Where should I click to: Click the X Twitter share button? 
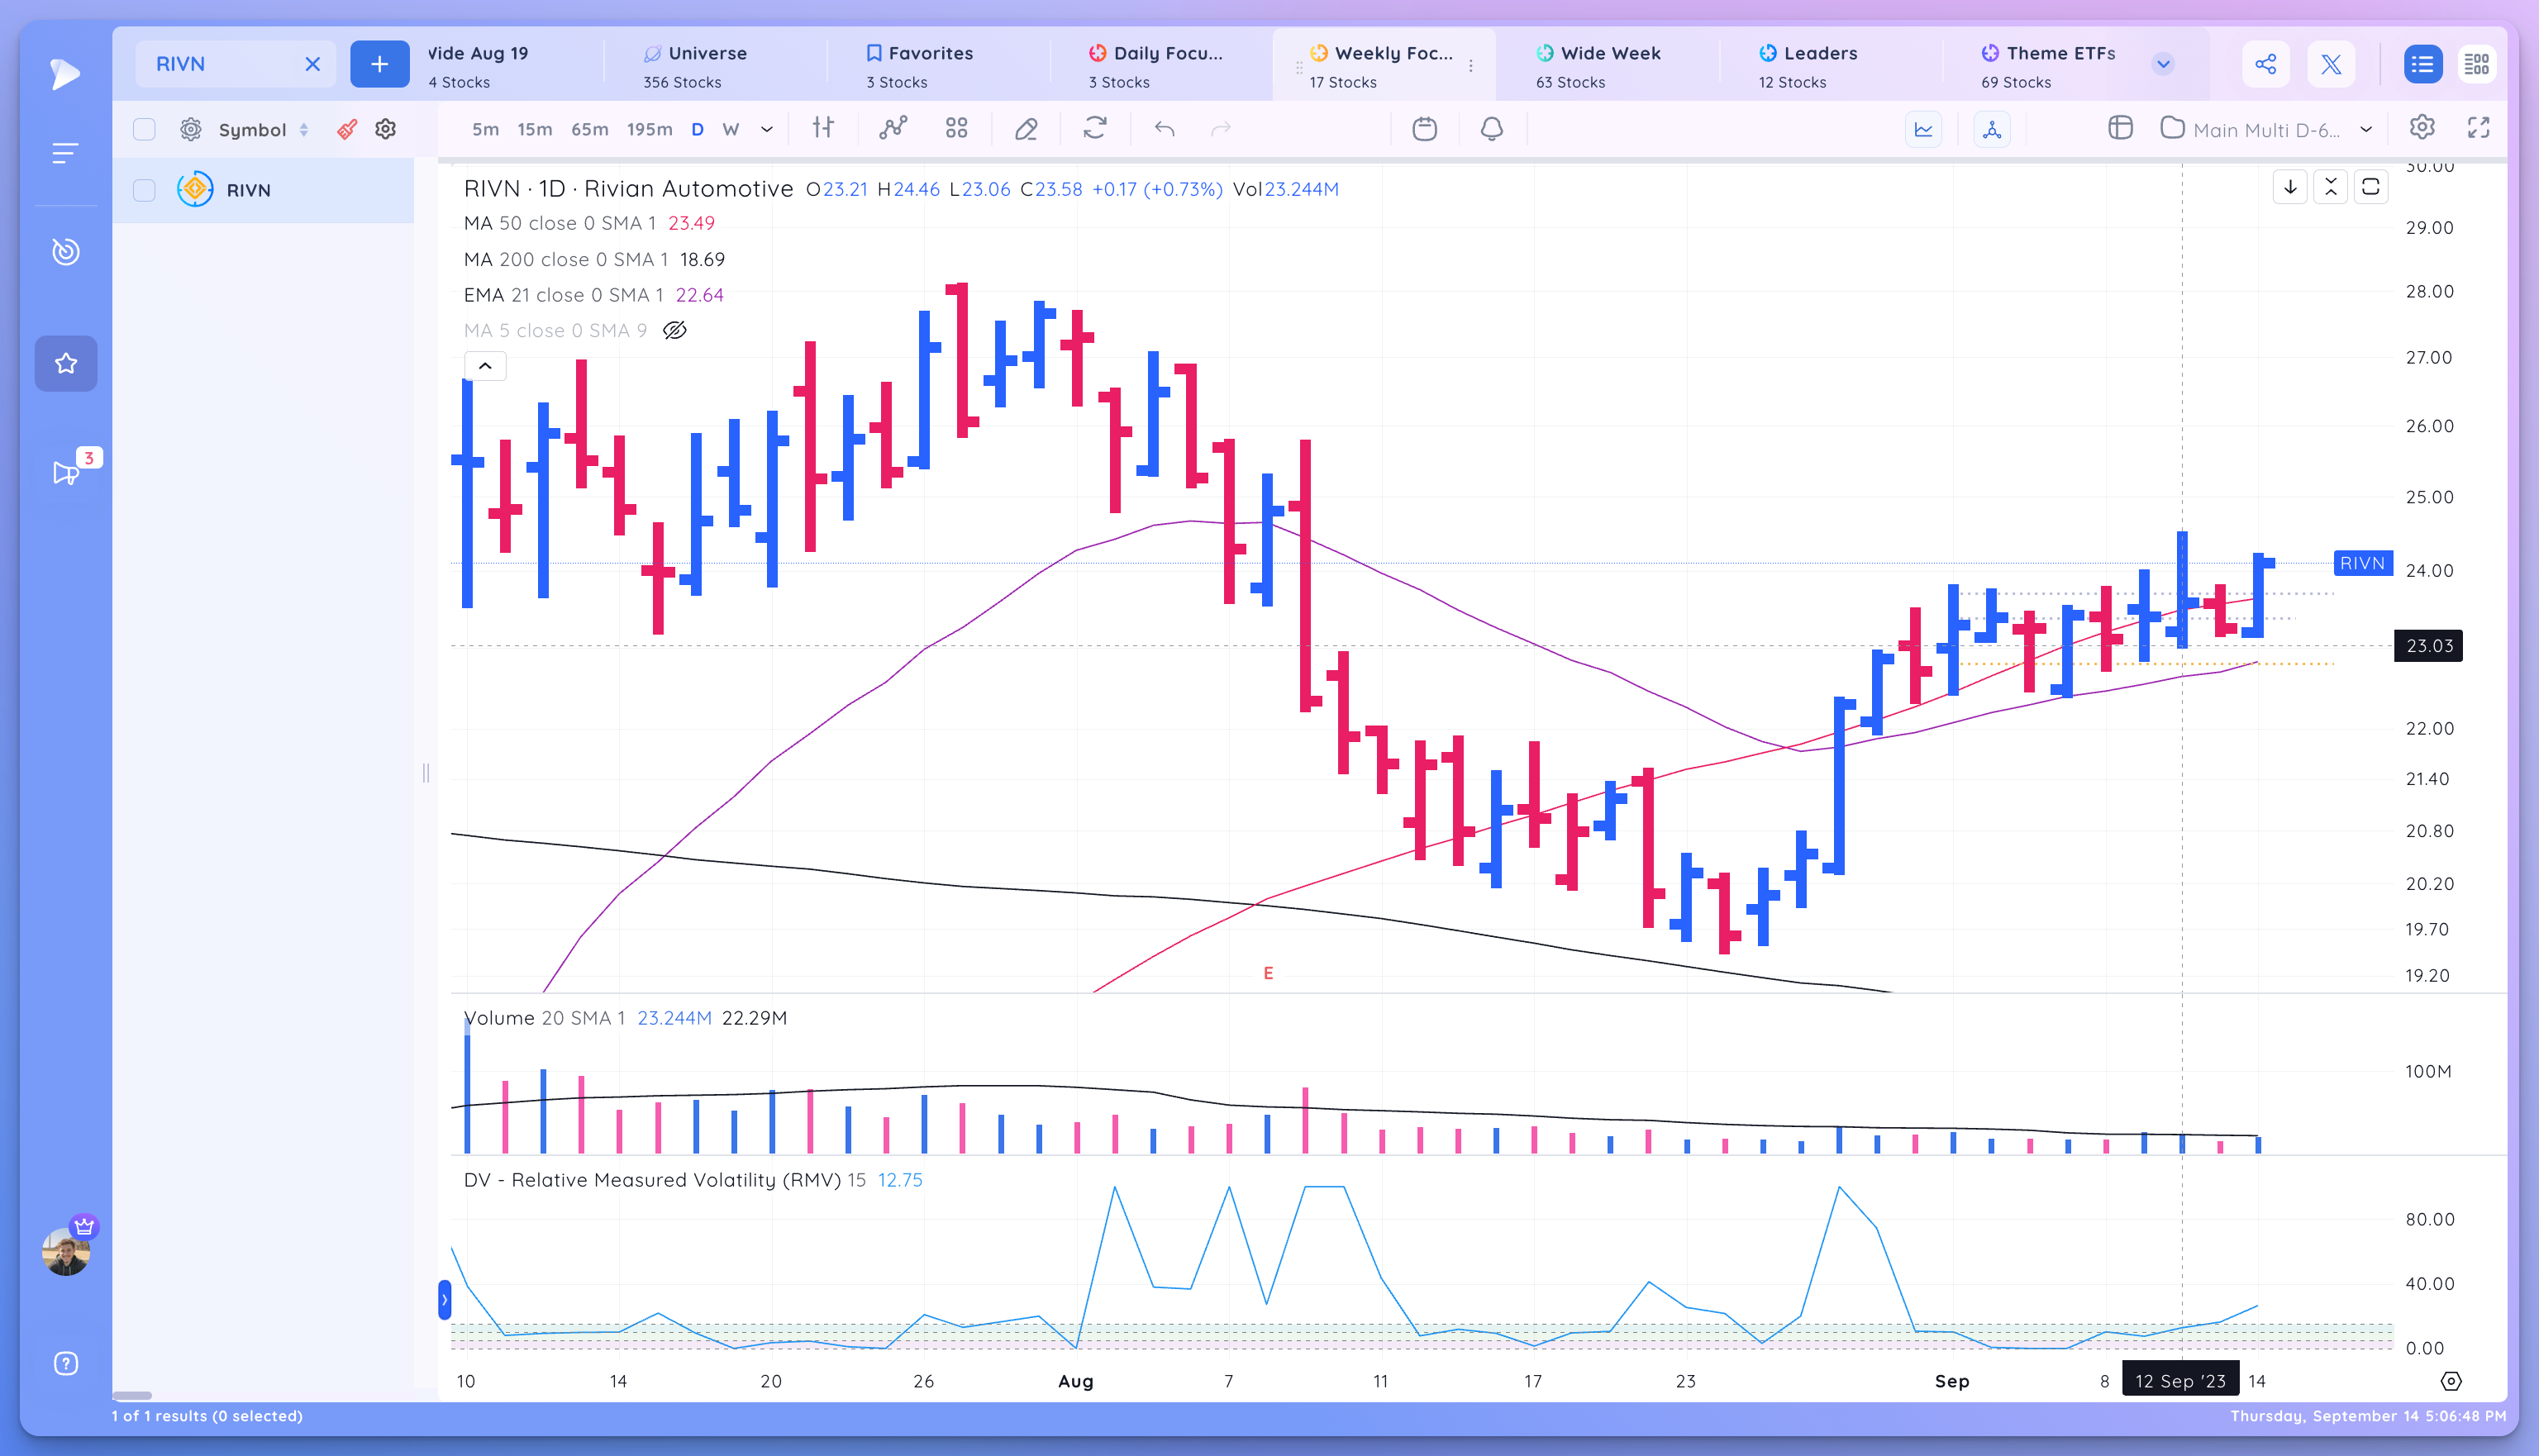pyautogui.click(x=2331, y=64)
